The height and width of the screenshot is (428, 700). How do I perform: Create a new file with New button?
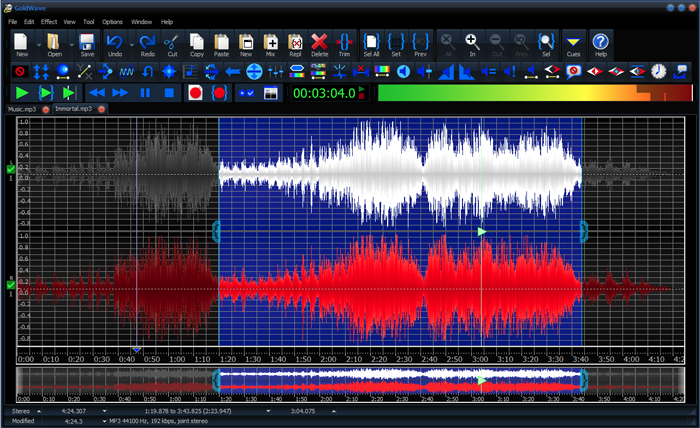pos(21,45)
